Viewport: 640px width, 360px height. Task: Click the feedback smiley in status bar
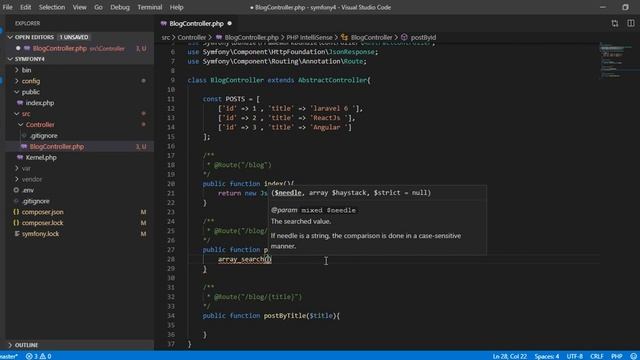[633, 356]
